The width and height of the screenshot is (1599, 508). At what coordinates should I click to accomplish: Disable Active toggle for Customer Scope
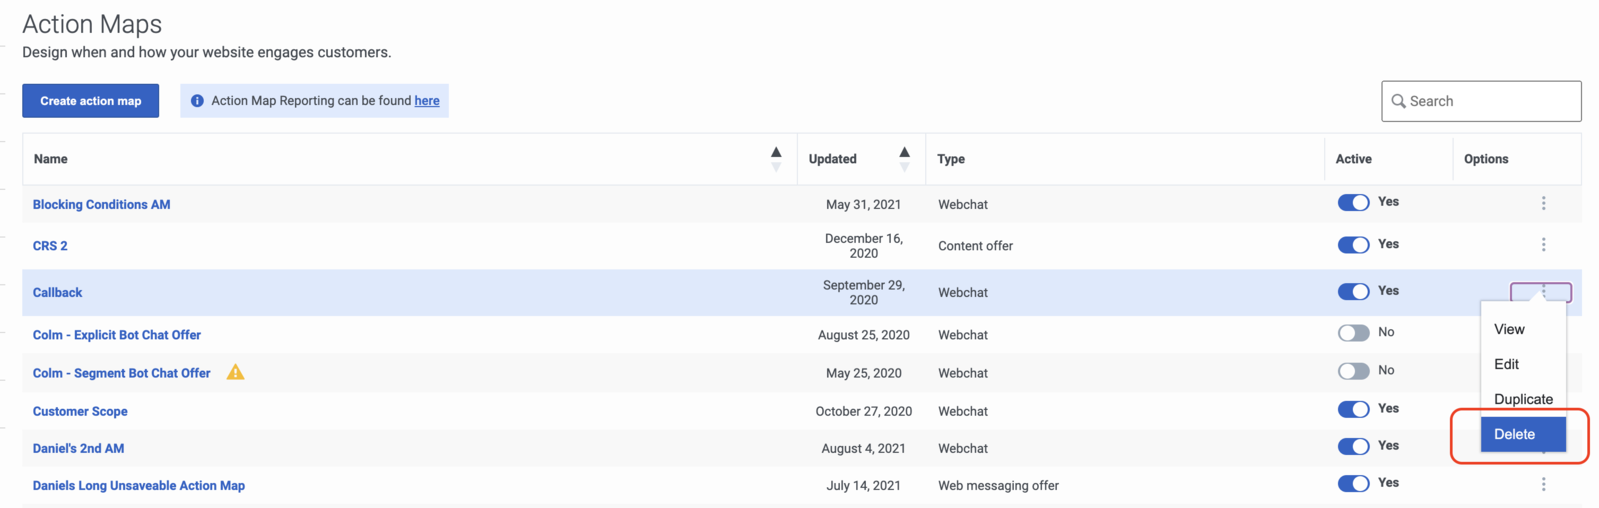click(1353, 409)
